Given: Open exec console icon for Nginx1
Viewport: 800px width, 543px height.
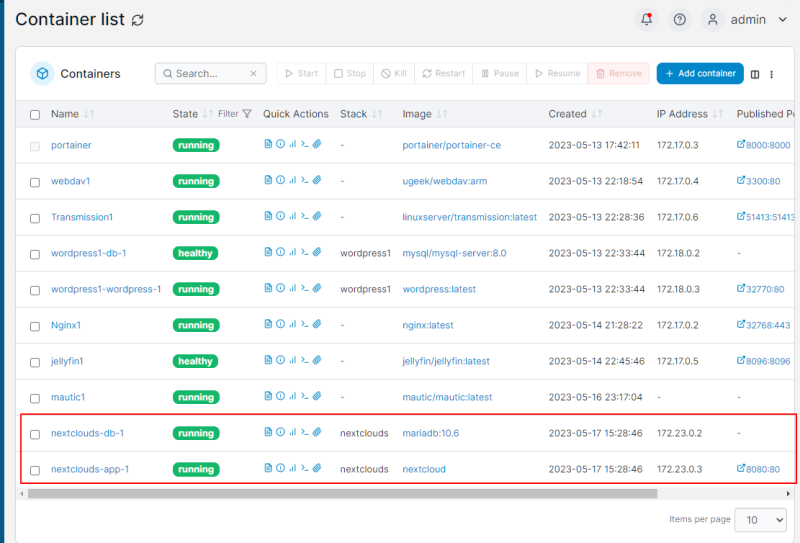Looking at the screenshot, I should [305, 324].
